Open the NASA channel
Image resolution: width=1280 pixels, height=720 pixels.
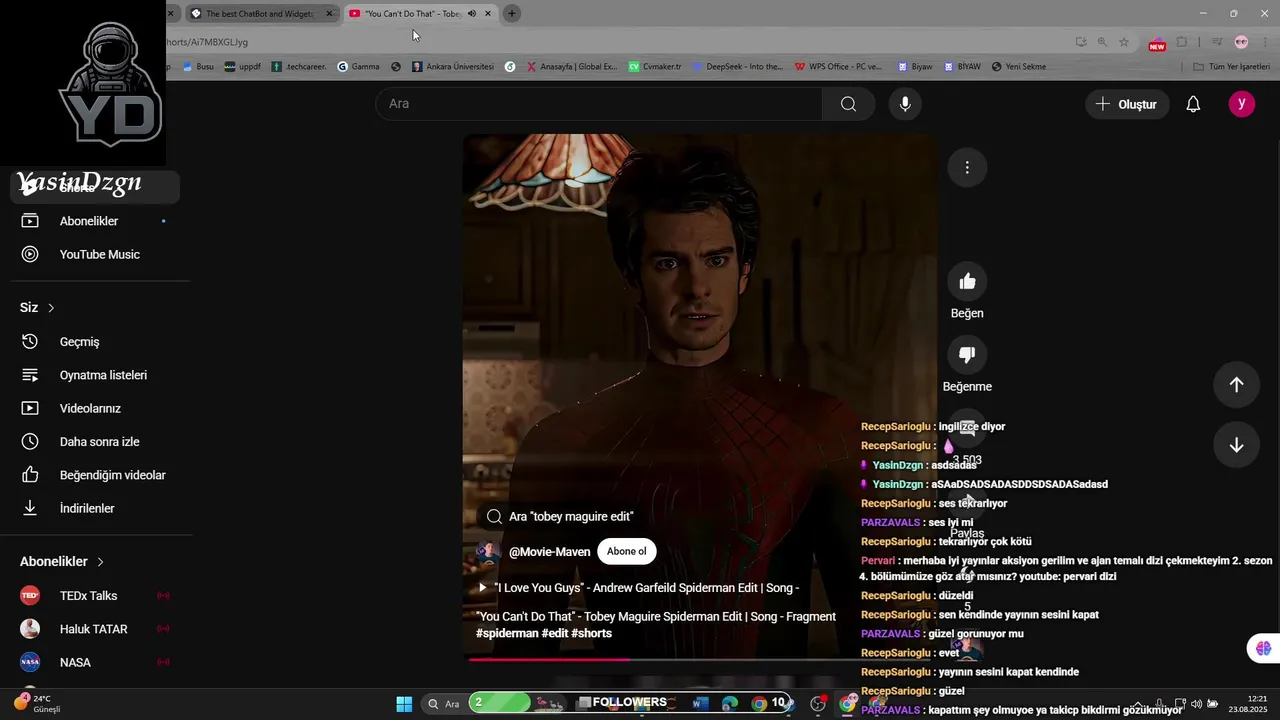95,662
